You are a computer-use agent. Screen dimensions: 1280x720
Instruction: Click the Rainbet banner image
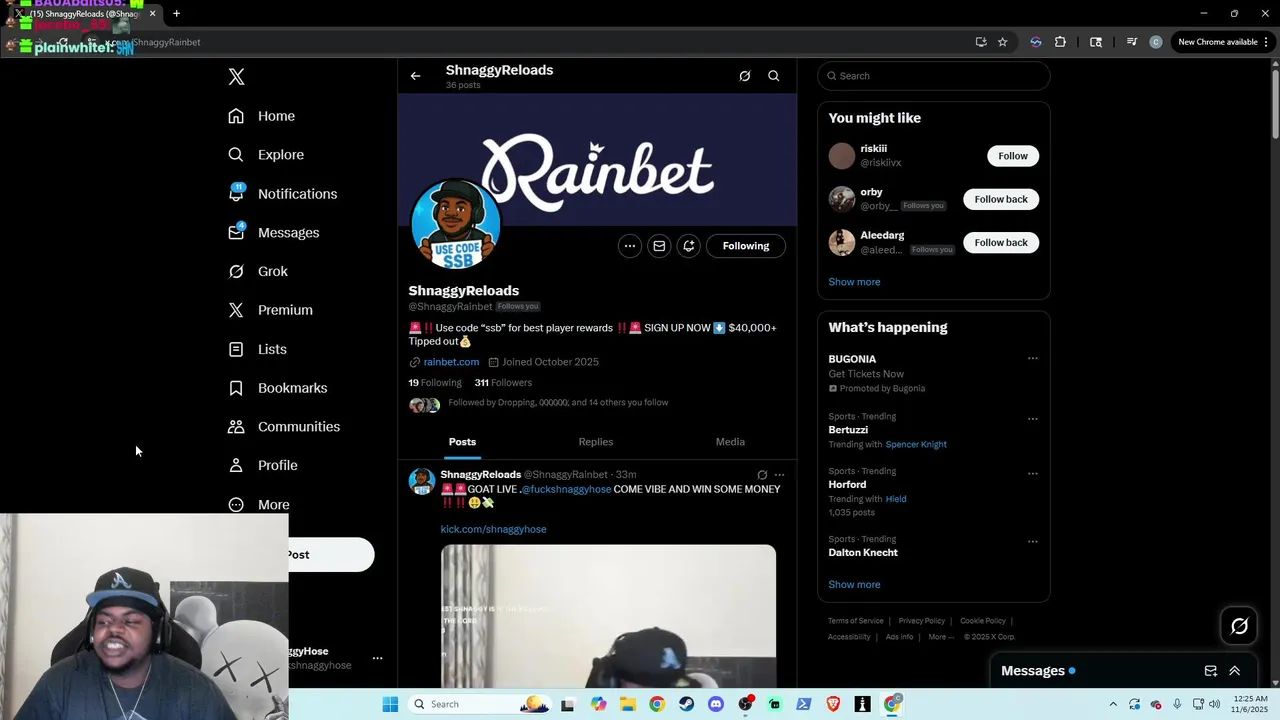click(597, 160)
